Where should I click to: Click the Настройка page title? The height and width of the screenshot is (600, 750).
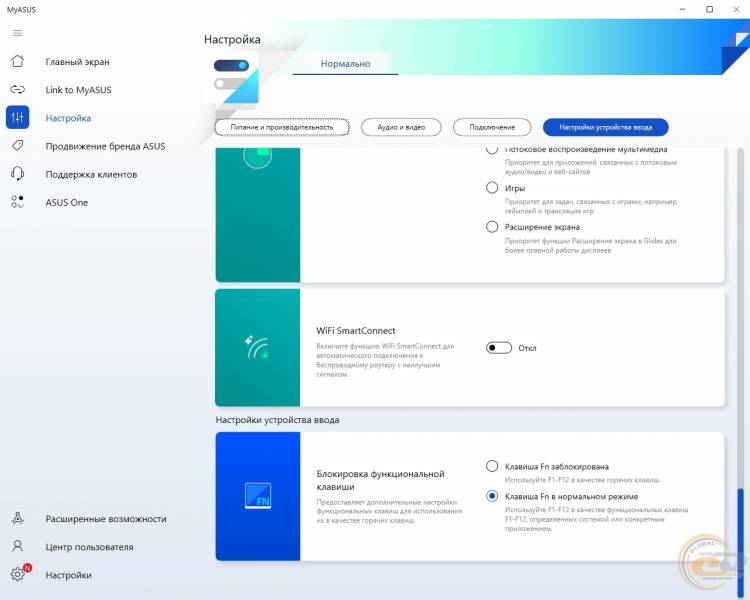pyautogui.click(x=232, y=39)
